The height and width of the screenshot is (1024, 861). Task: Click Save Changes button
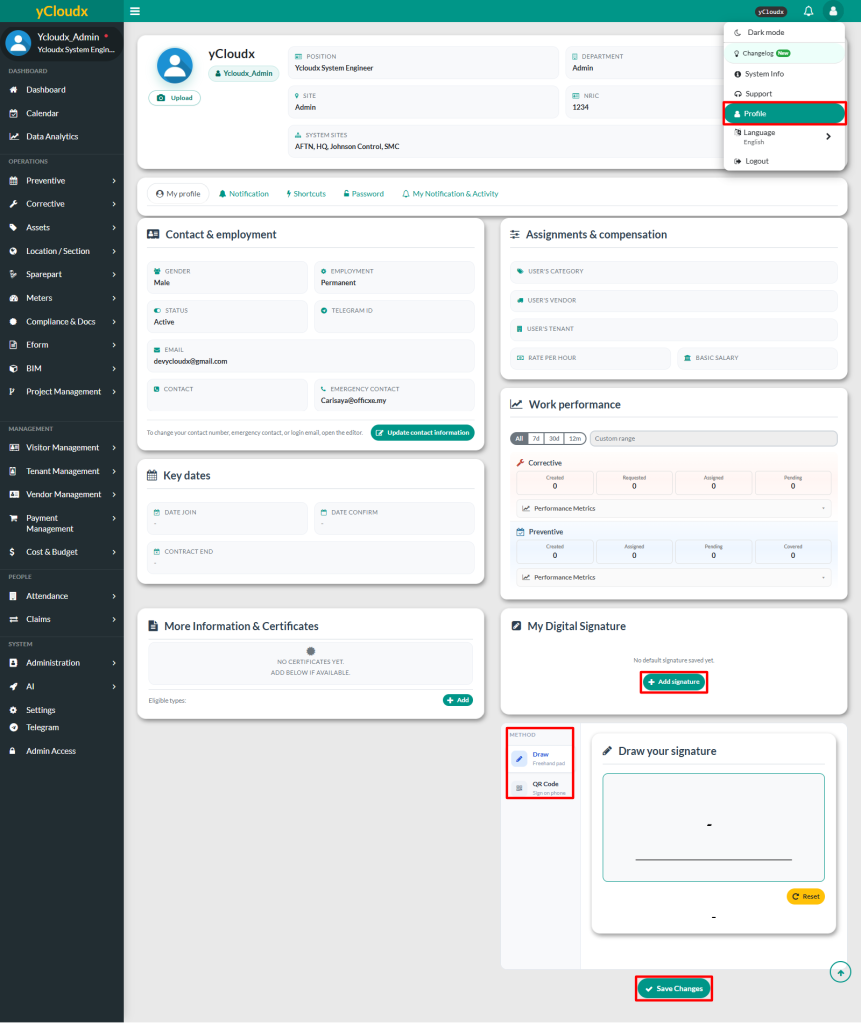tap(674, 989)
